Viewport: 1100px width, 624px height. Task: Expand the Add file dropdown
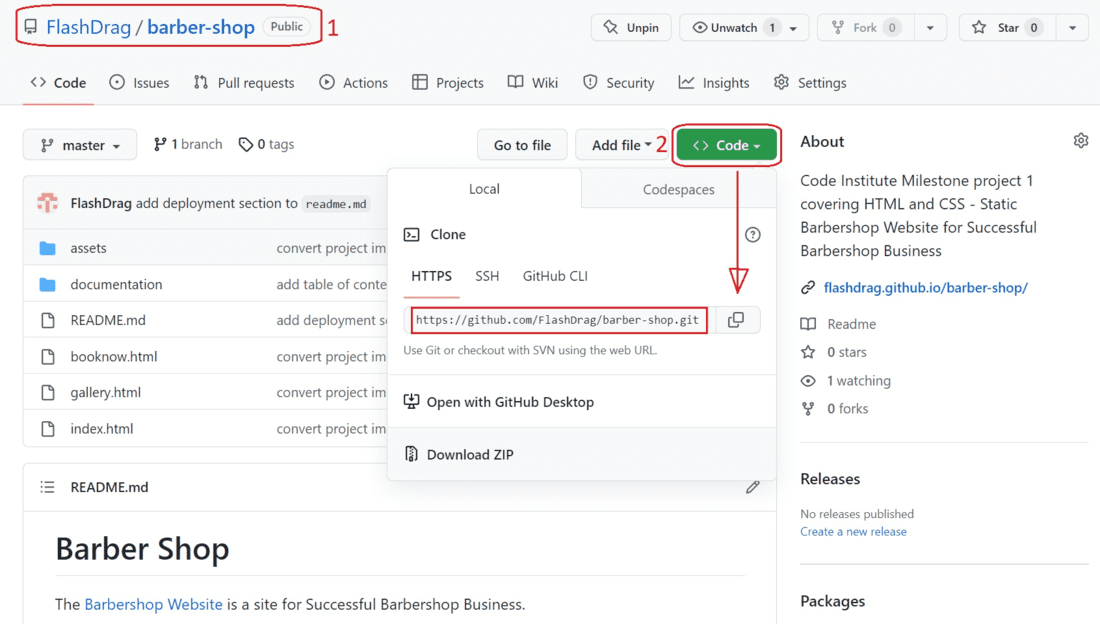(622, 145)
